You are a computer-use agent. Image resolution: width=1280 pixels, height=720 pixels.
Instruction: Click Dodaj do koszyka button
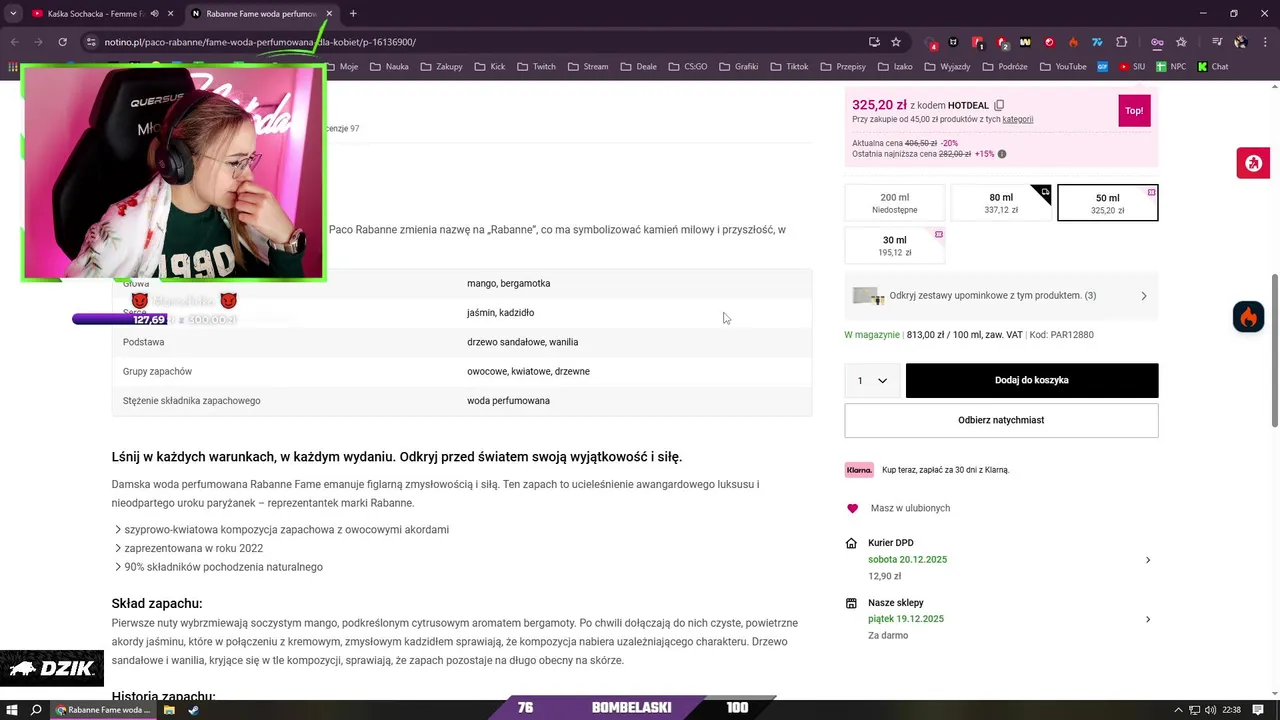point(1032,381)
